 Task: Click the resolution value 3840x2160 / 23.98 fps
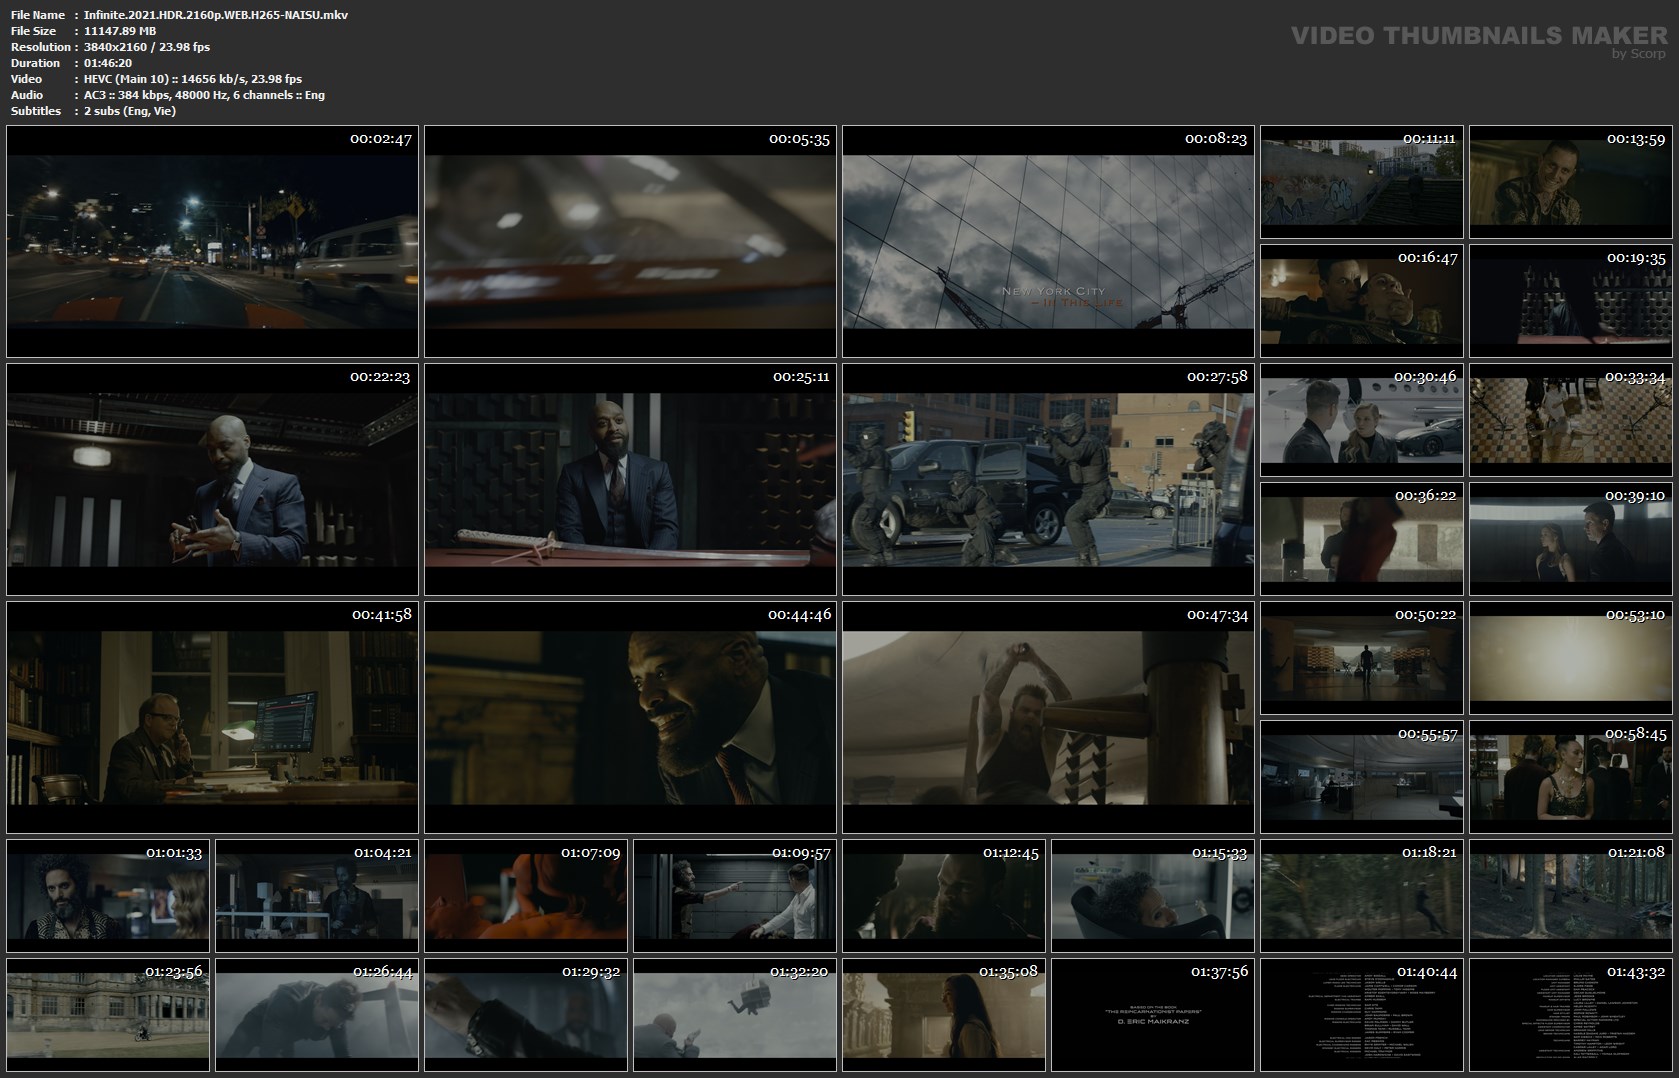(x=147, y=47)
